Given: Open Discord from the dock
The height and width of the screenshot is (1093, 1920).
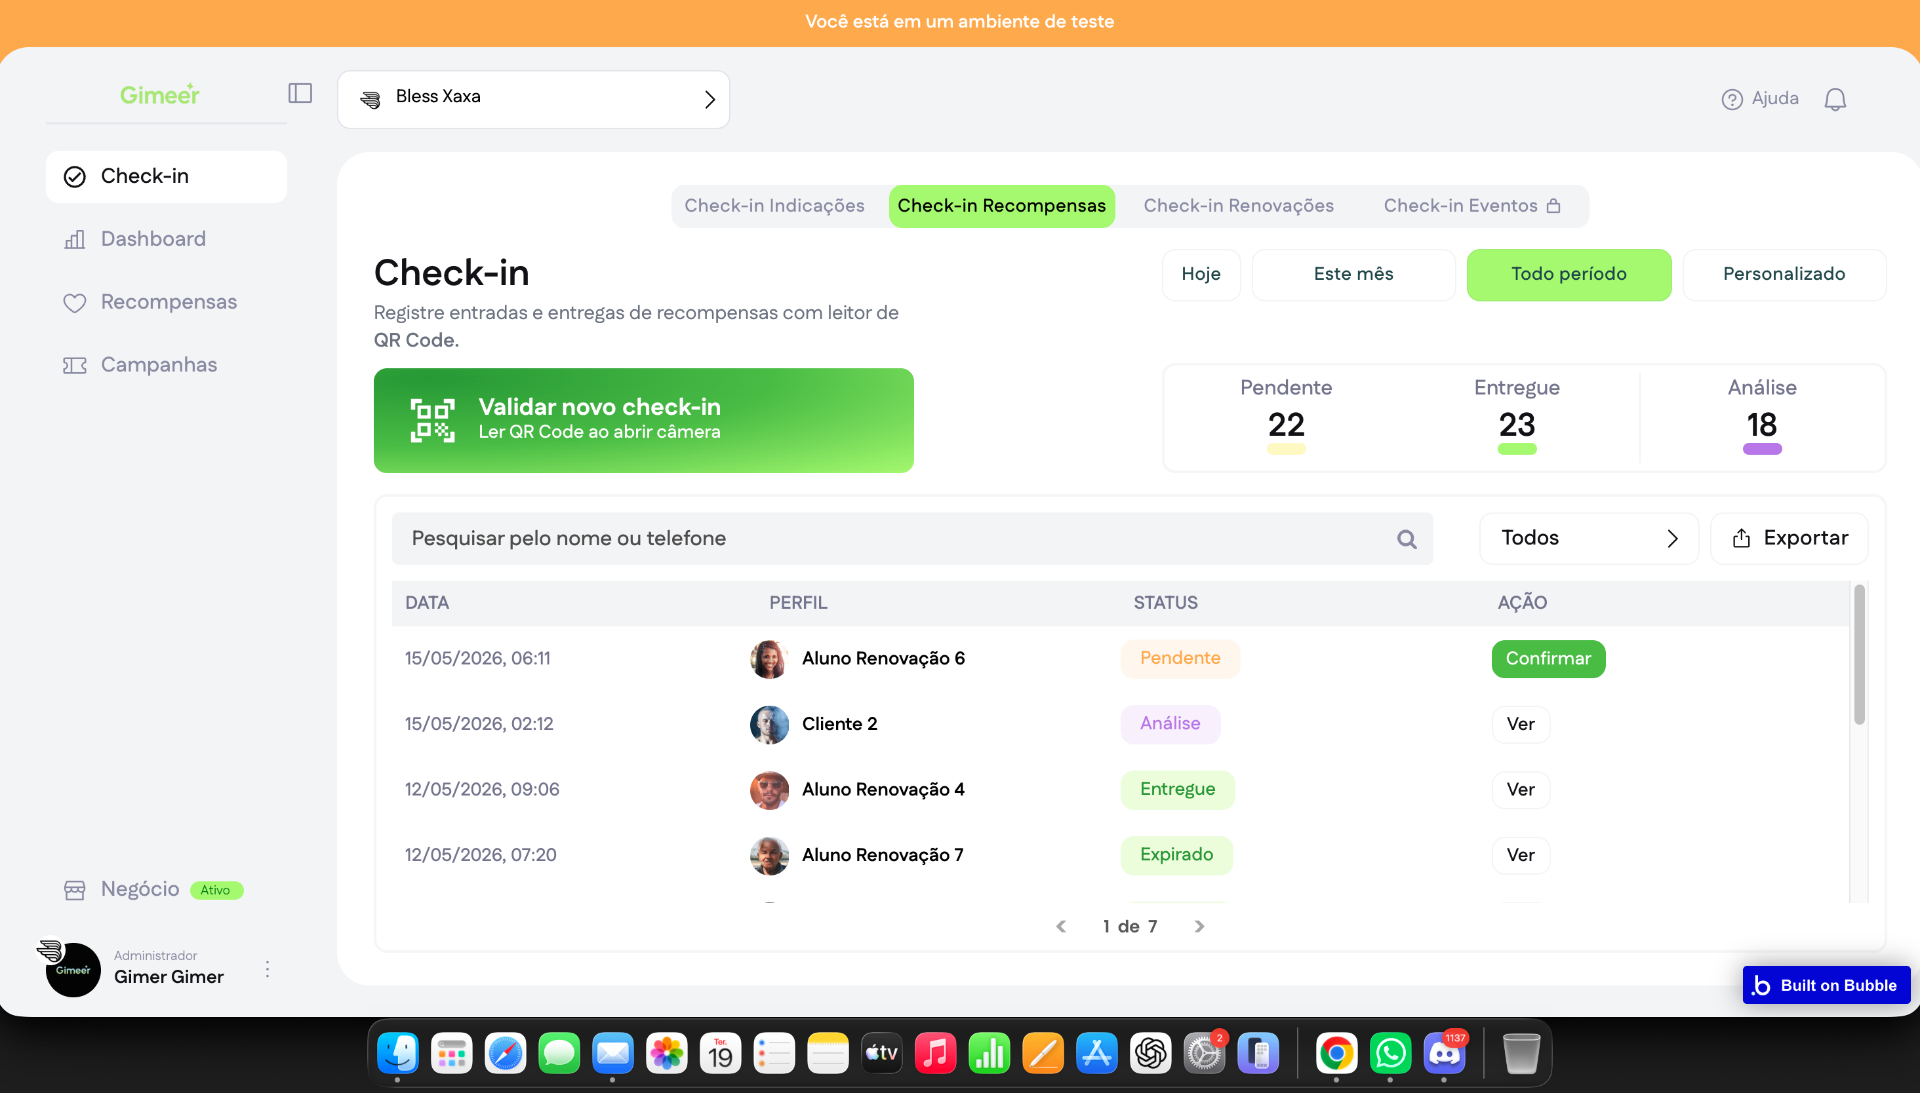Looking at the screenshot, I should (1444, 1053).
